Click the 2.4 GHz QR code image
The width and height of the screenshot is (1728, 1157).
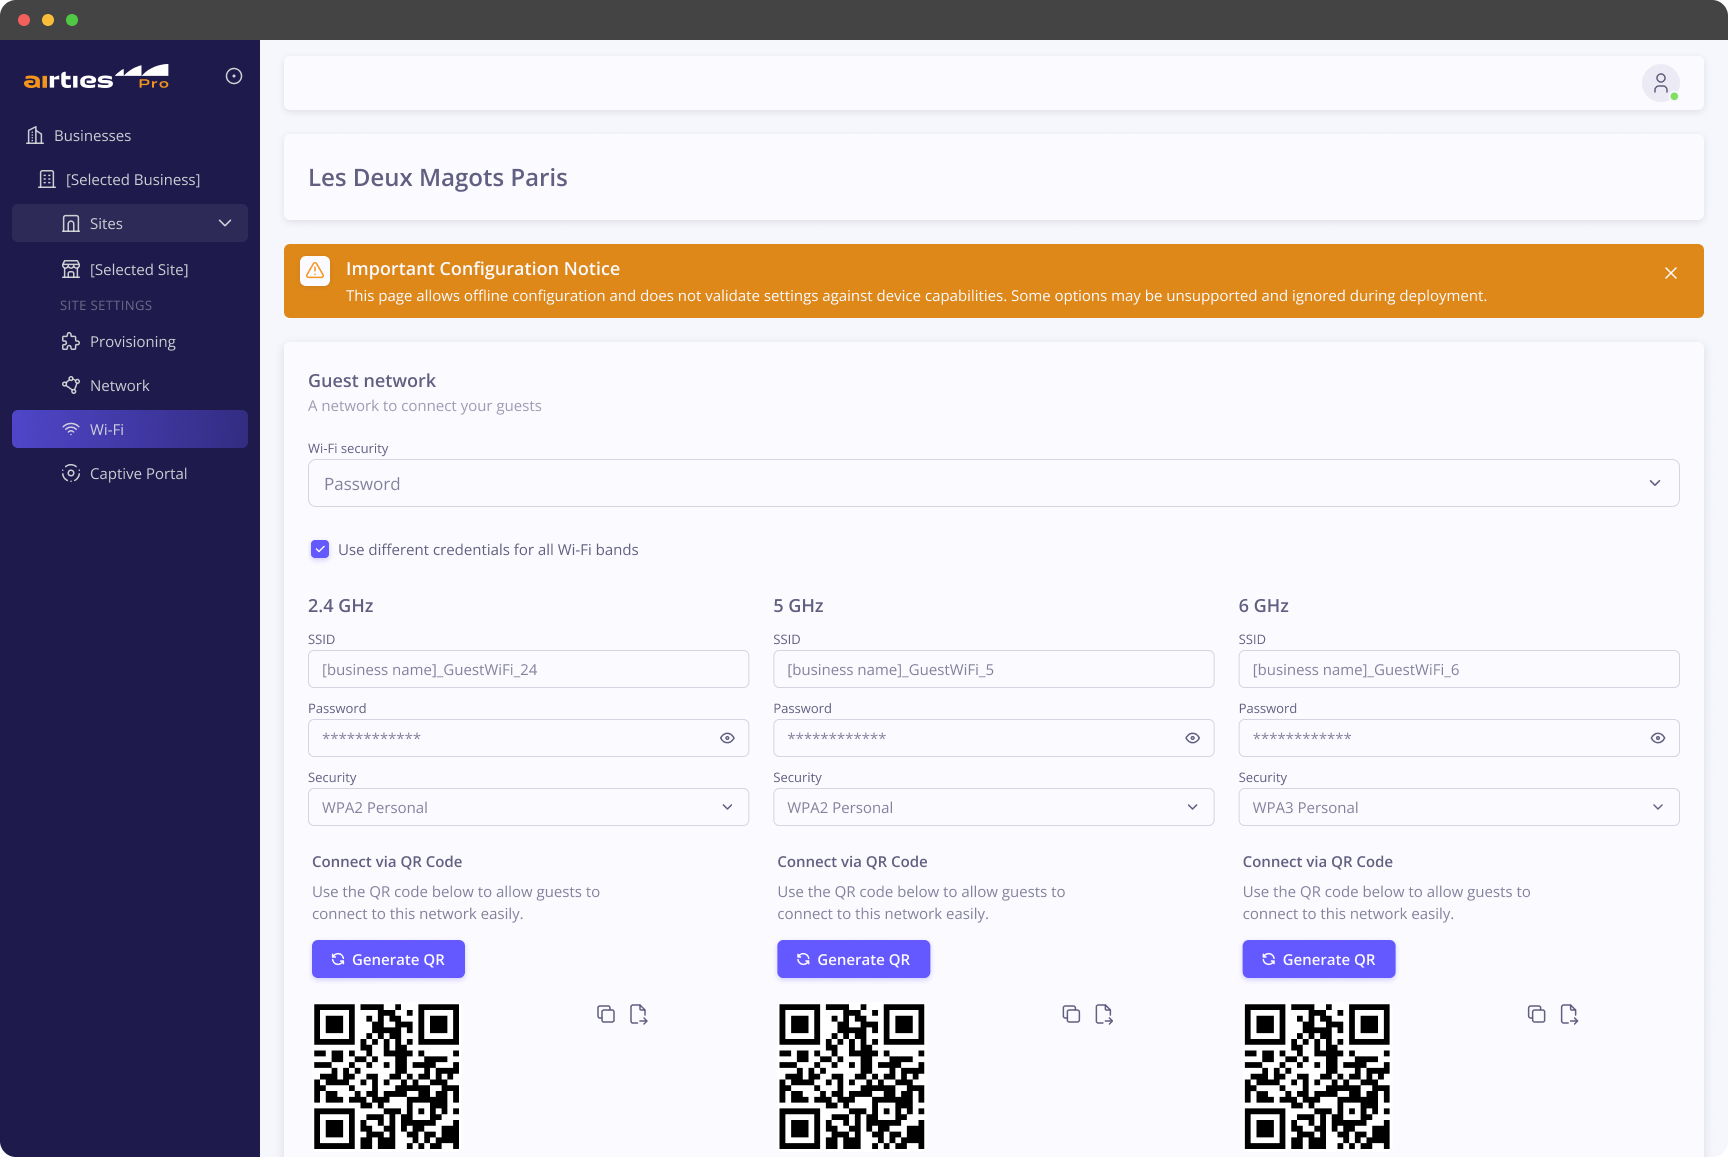tap(387, 1076)
